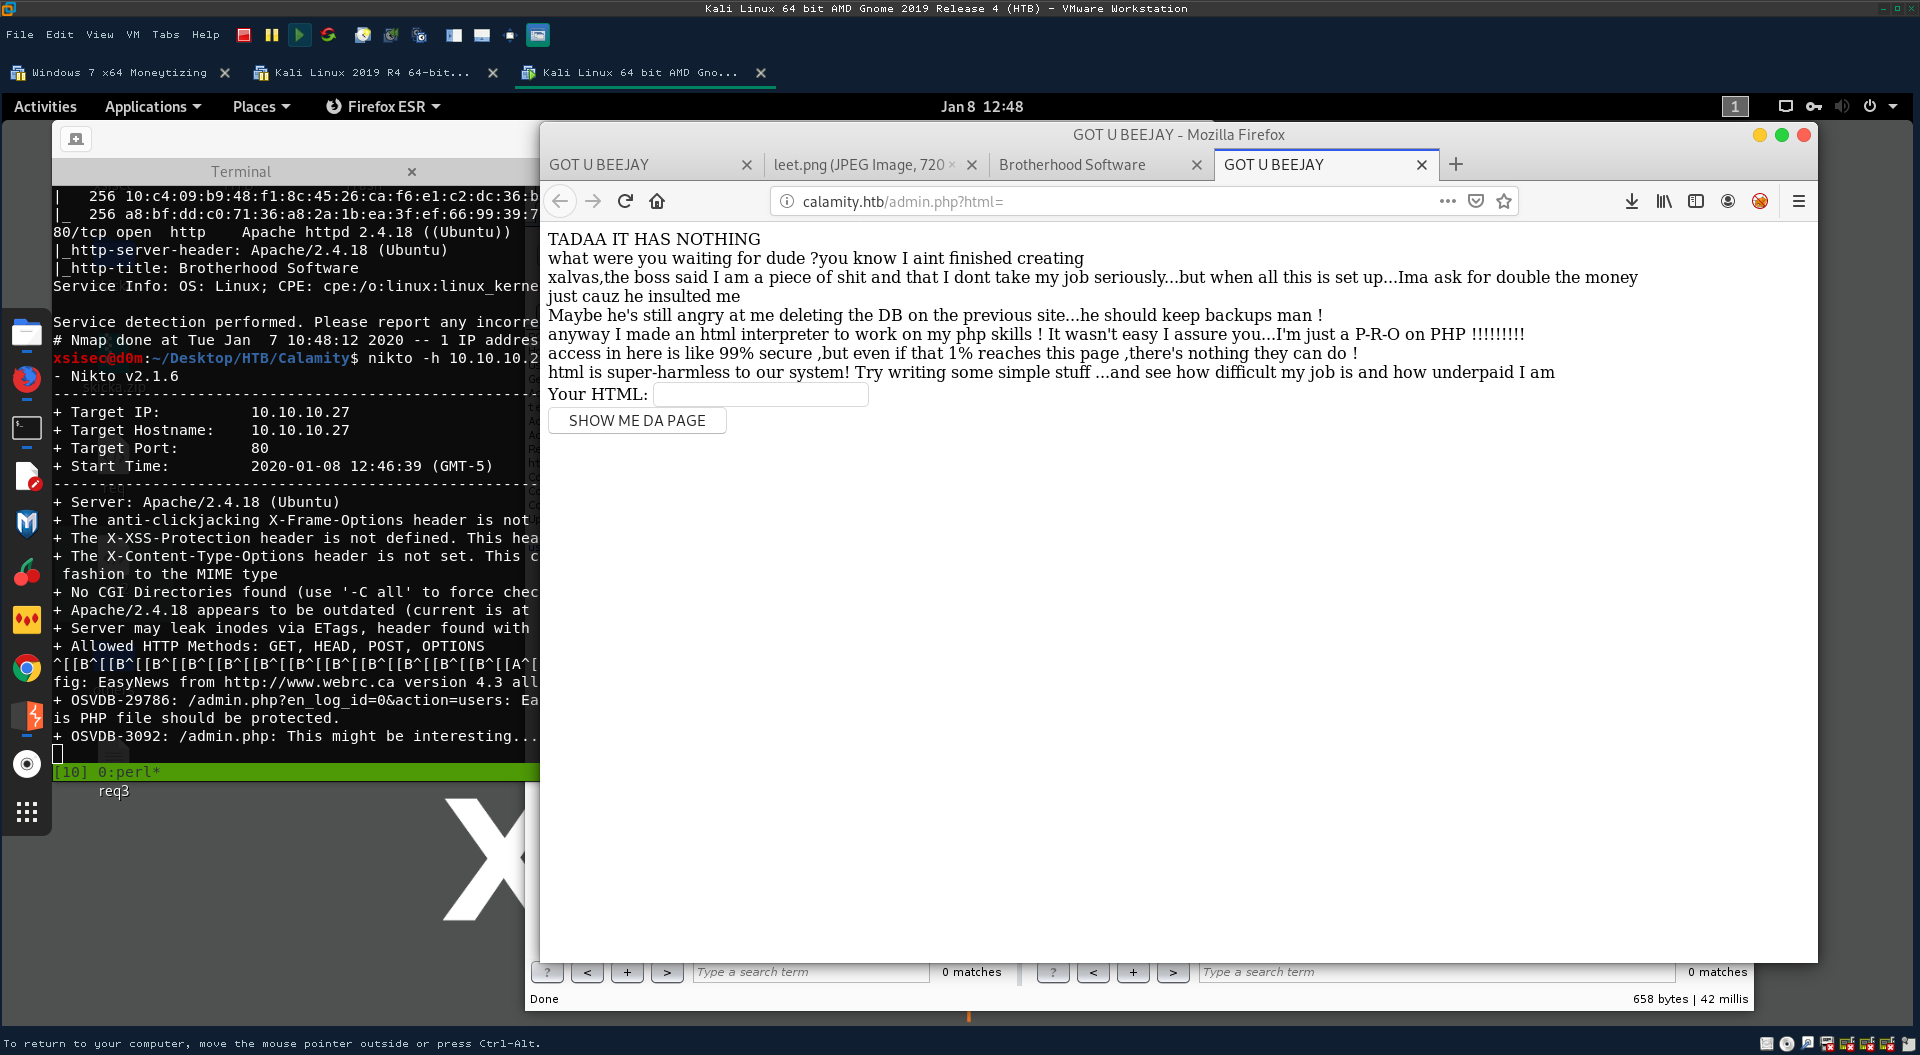The width and height of the screenshot is (1920, 1055).
Task: Click left Burp search help ? button
Action: coord(547,972)
